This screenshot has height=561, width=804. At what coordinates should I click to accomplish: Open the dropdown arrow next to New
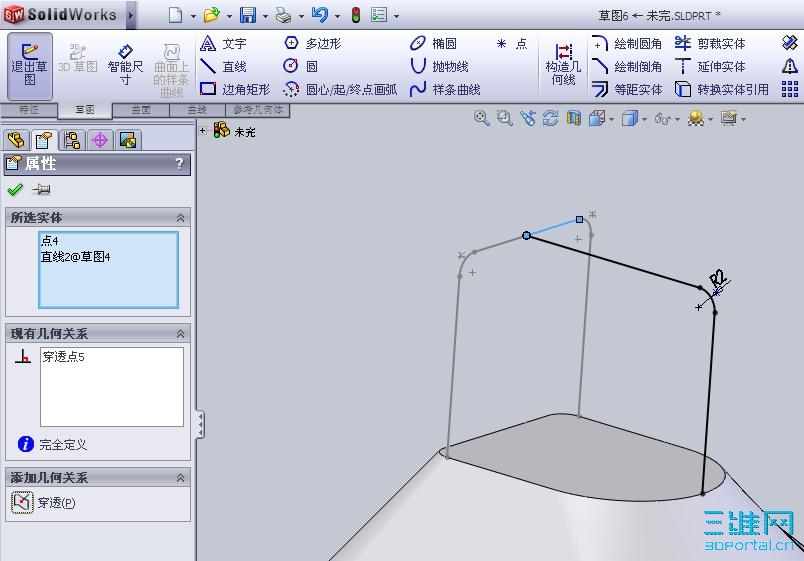tap(193, 16)
